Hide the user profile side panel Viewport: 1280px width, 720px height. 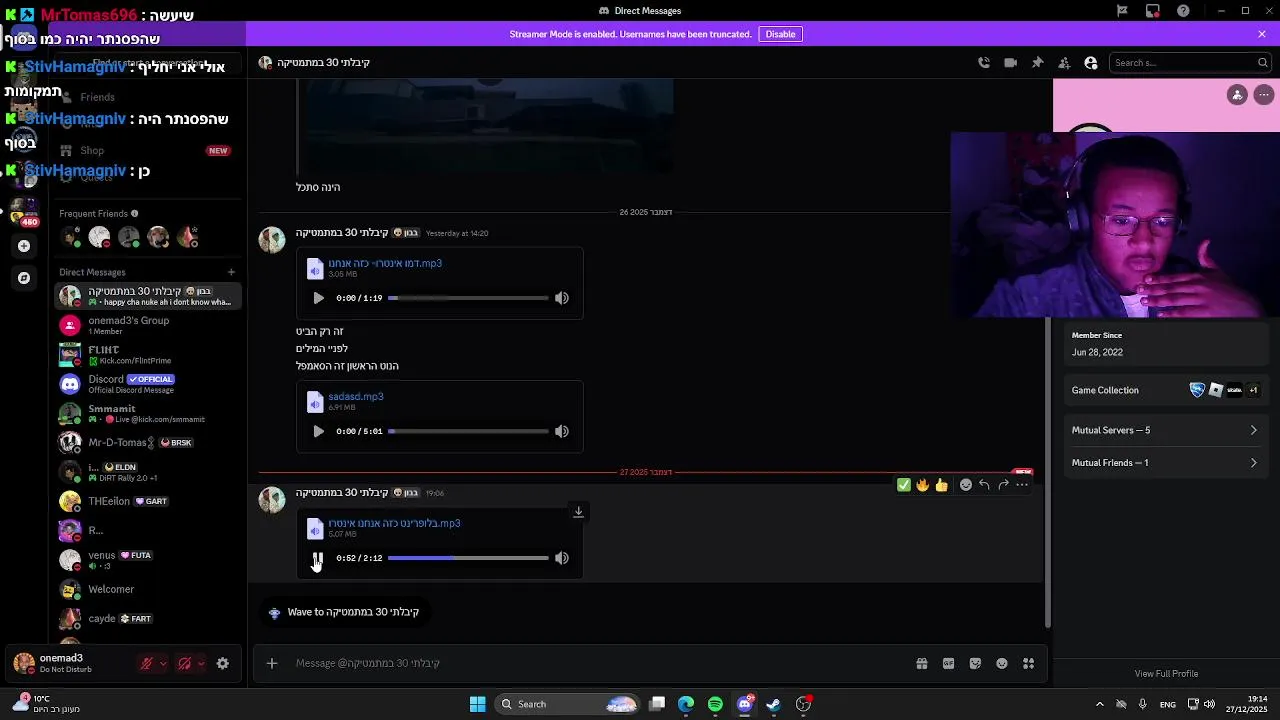pos(1091,62)
